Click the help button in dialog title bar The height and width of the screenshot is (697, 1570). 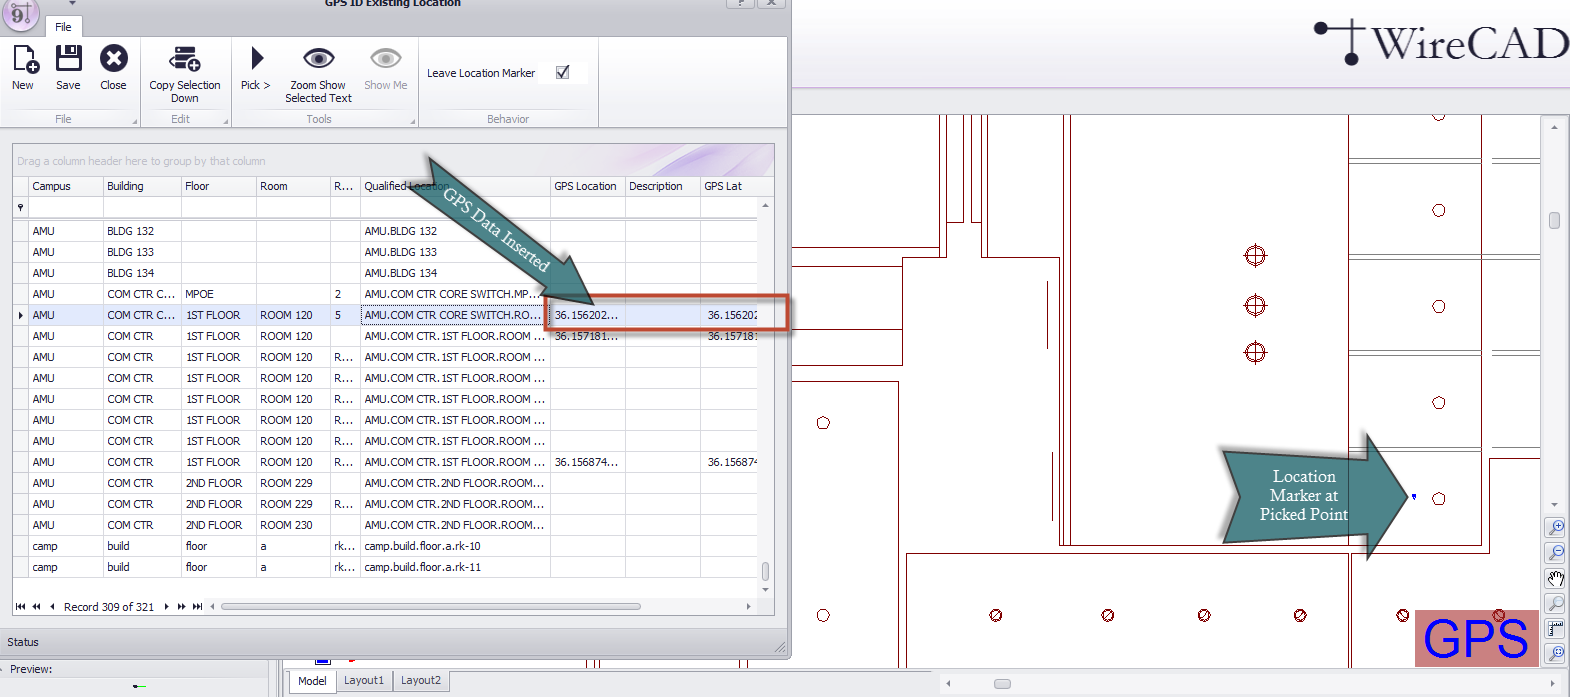tap(740, 3)
